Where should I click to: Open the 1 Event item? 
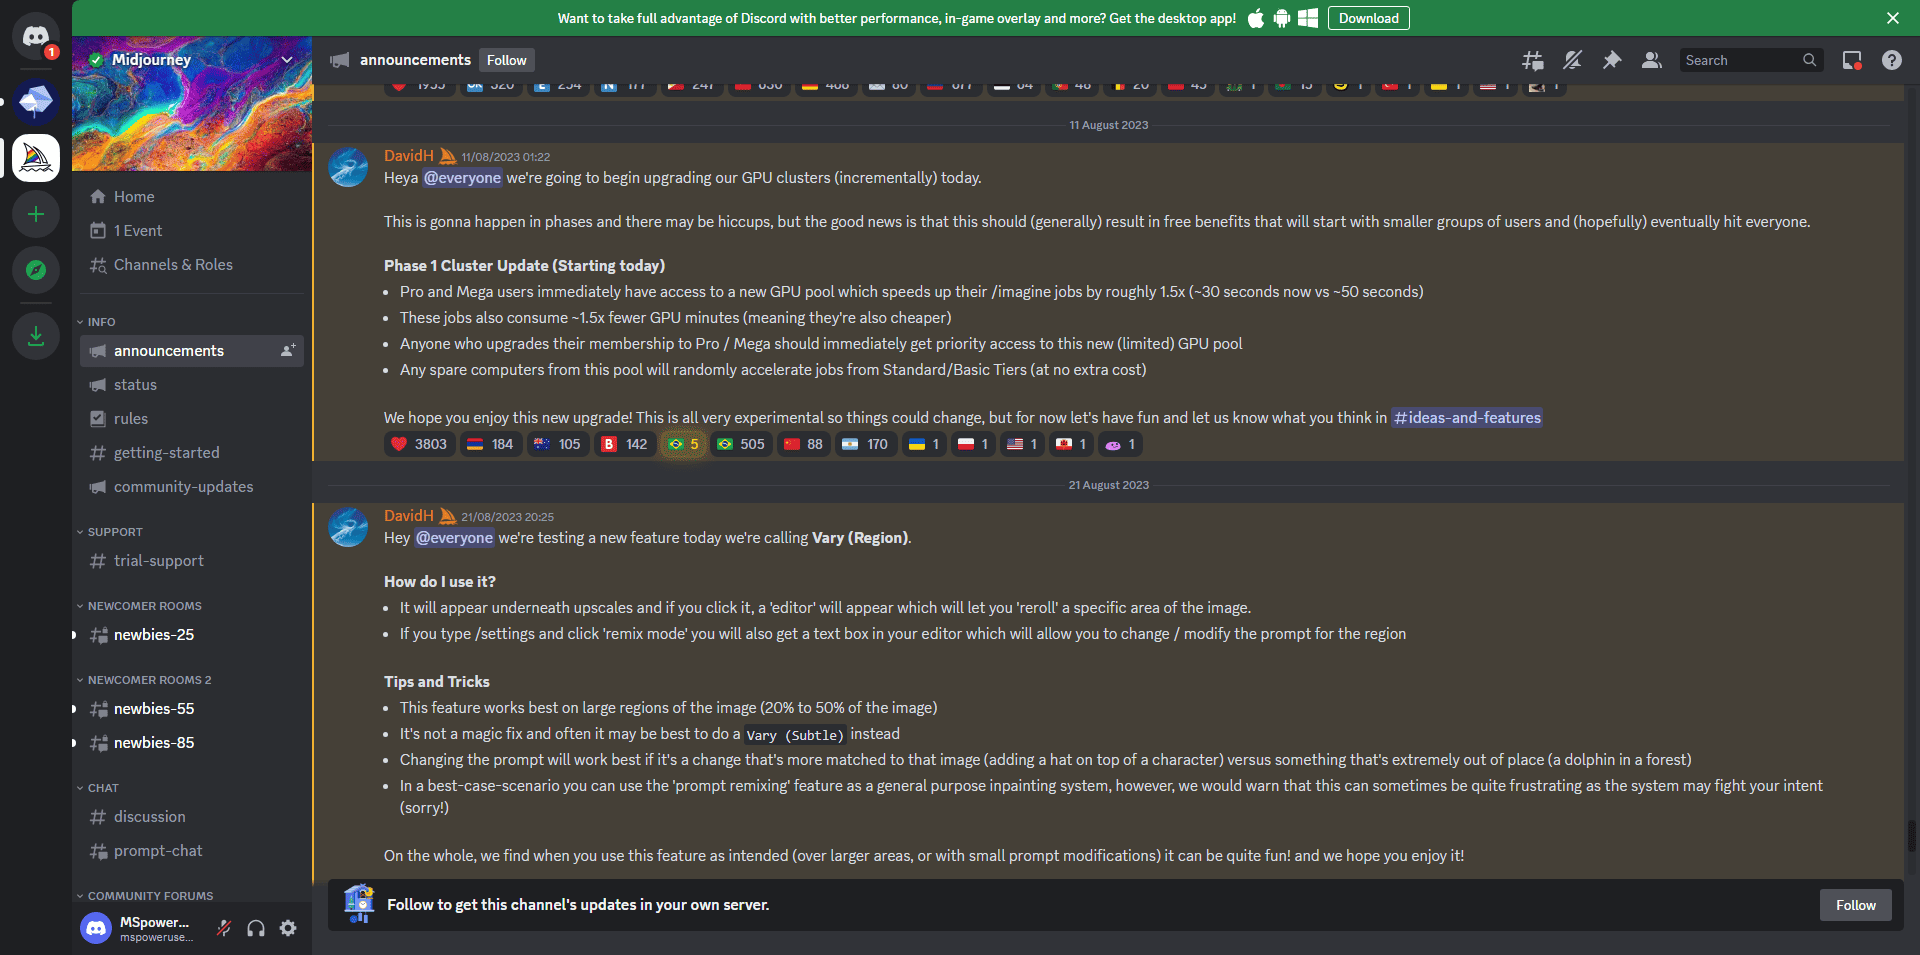pyautogui.click(x=192, y=231)
